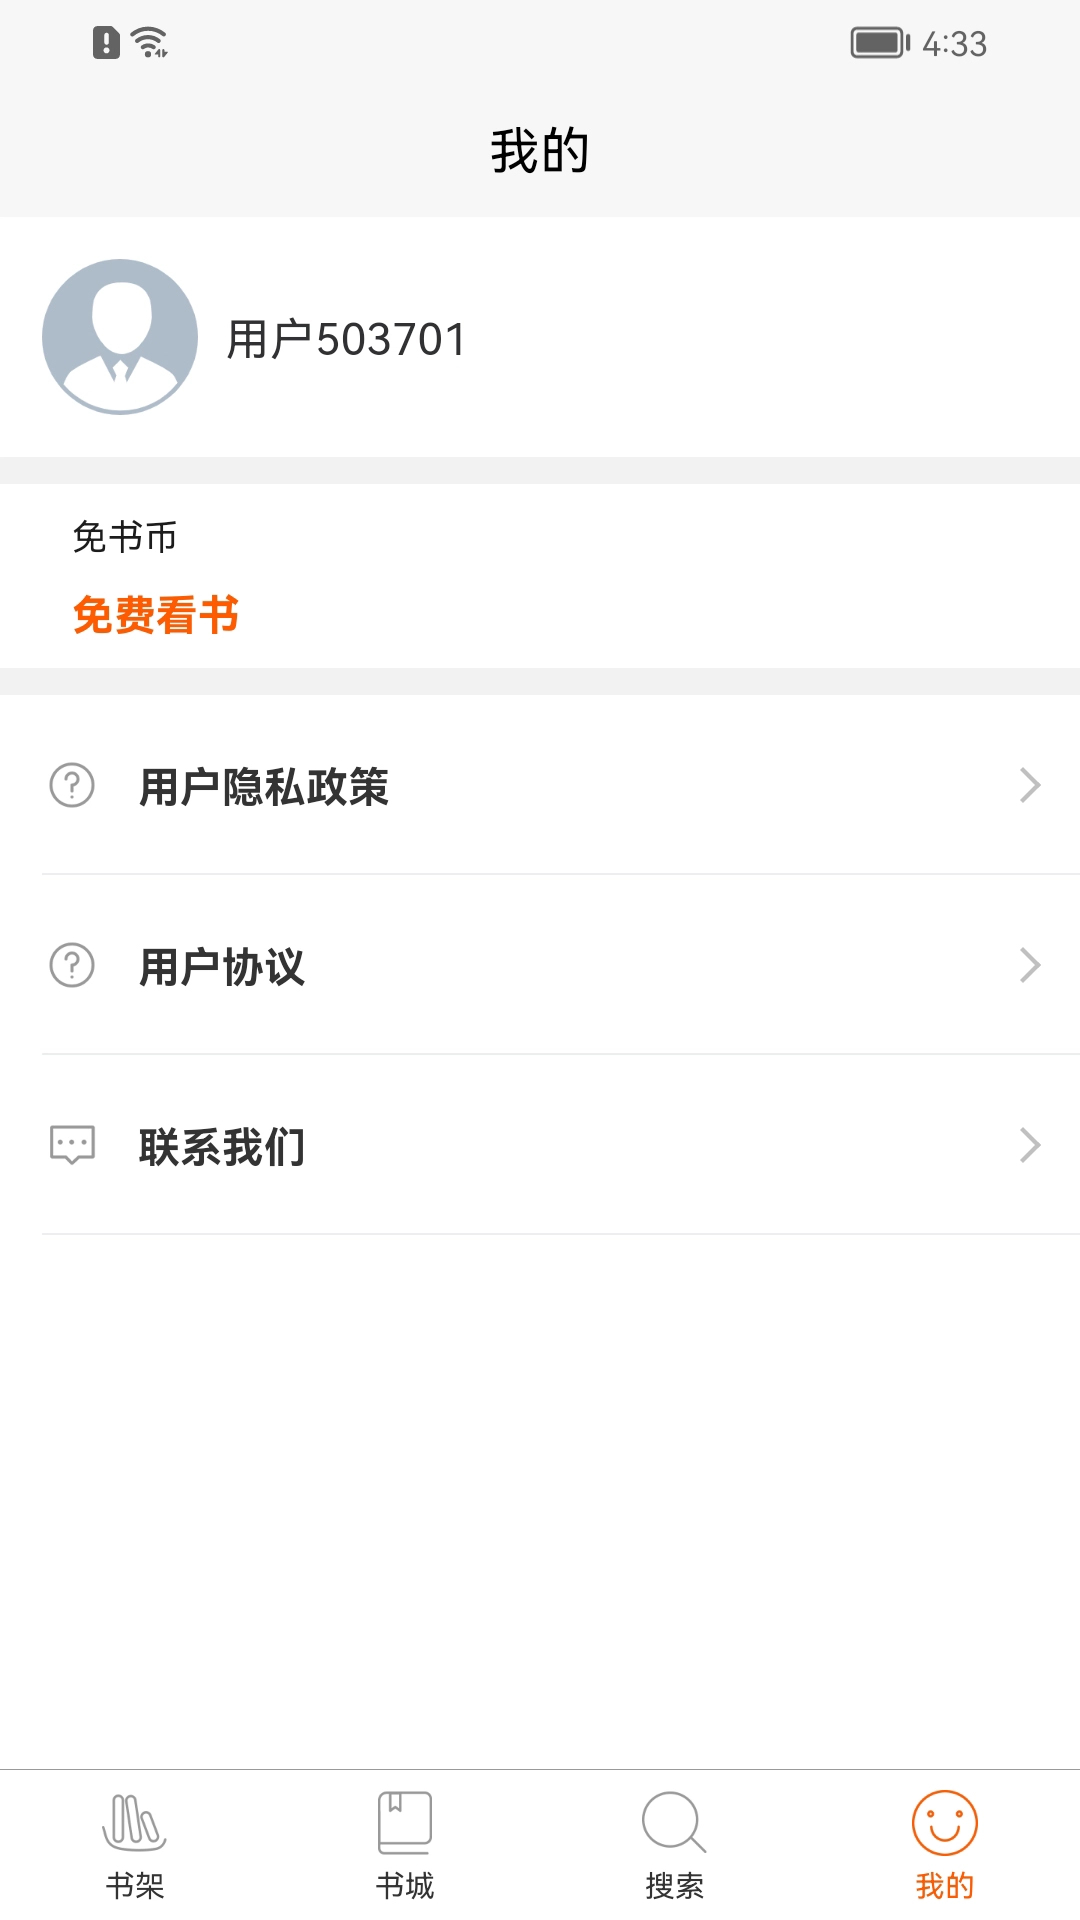Viewport: 1080px width, 1920px height.
Task: Expand the 联系我们 chevron arrow
Action: tap(1030, 1145)
